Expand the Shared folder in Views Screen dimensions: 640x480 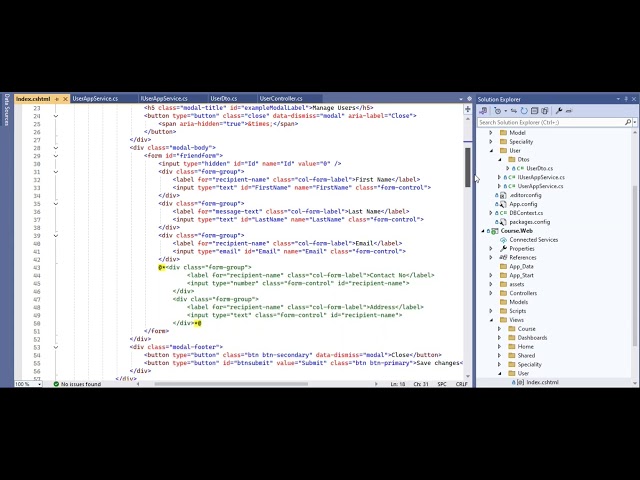tap(500, 356)
